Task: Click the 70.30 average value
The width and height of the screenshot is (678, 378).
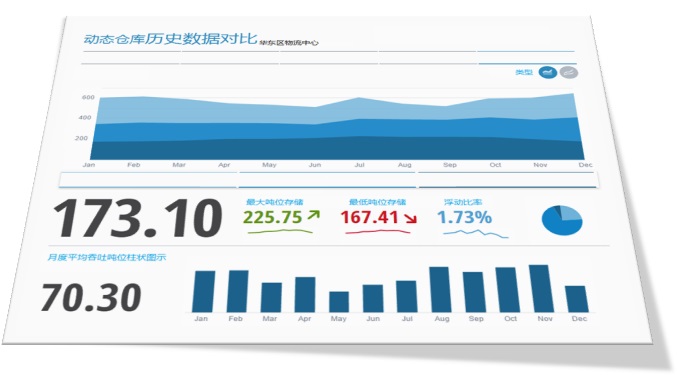Action: point(91,297)
